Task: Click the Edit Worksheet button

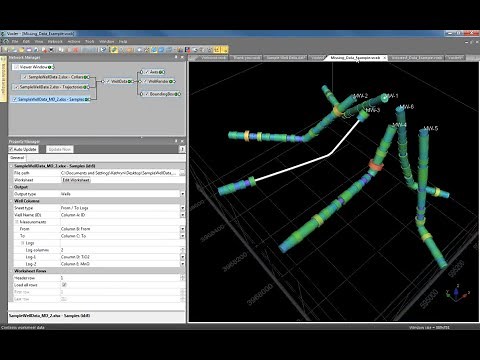Action: coord(76,180)
